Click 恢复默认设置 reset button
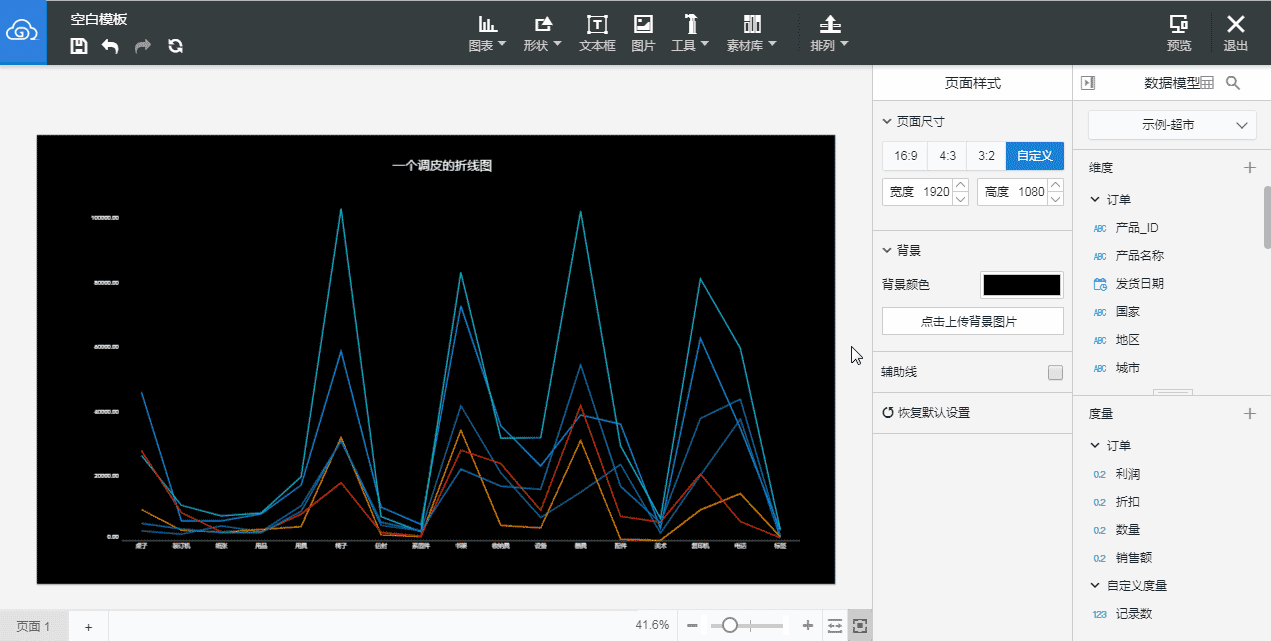Screen dimensions: 1271x641 [926, 412]
